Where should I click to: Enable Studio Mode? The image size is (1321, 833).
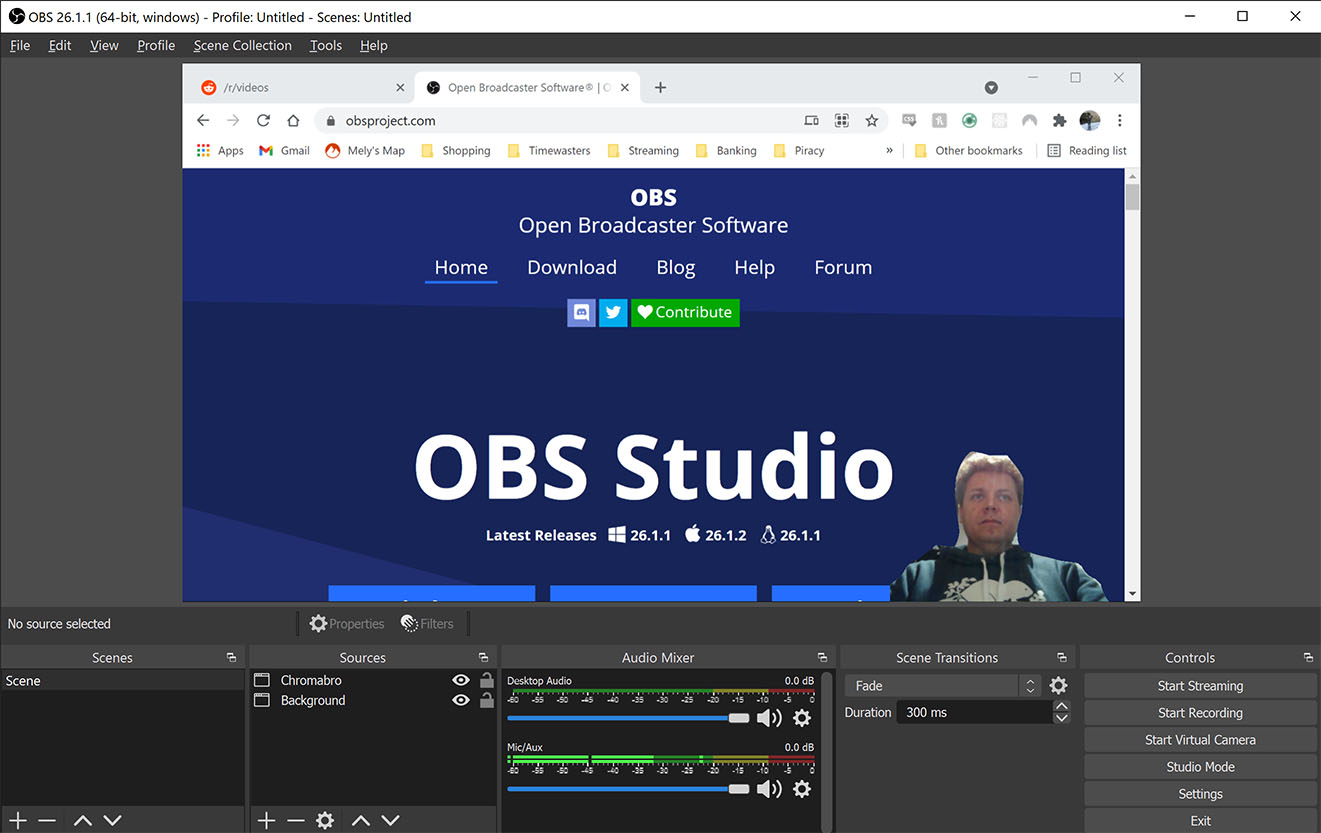point(1200,767)
